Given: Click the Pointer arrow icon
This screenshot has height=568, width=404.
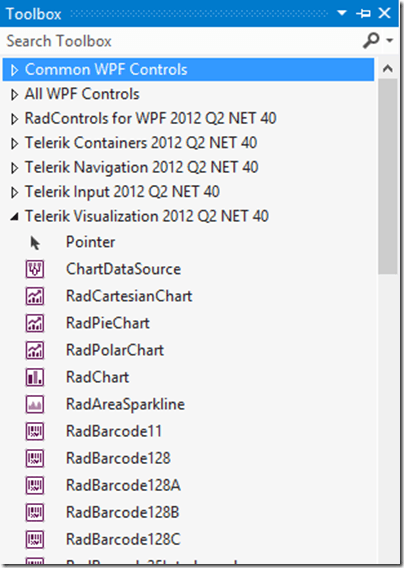Looking at the screenshot, I should pyautogui.click(x=35, y=243).
